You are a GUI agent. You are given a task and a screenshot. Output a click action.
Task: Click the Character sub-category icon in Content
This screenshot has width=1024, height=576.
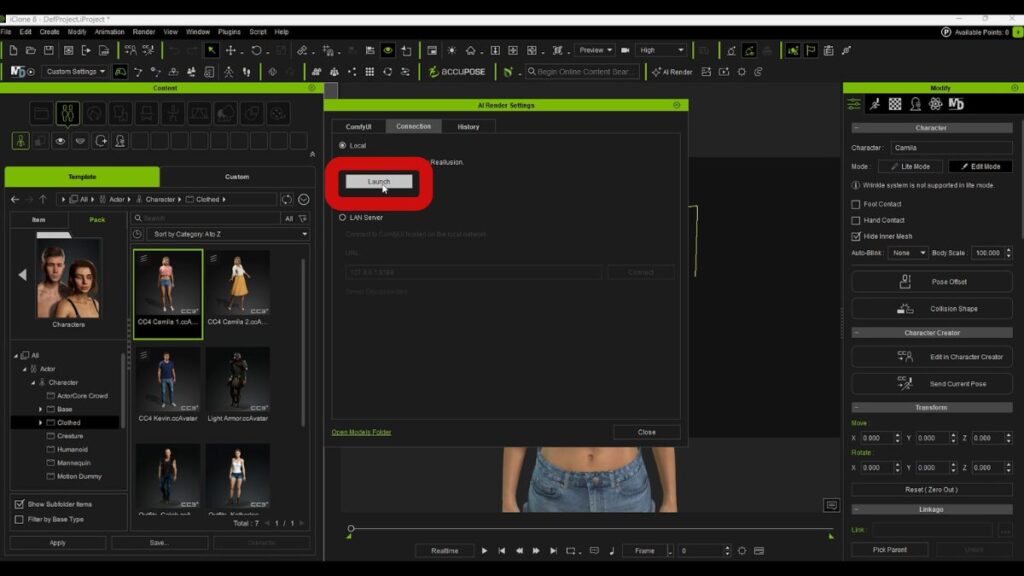[x=20, y=140]
